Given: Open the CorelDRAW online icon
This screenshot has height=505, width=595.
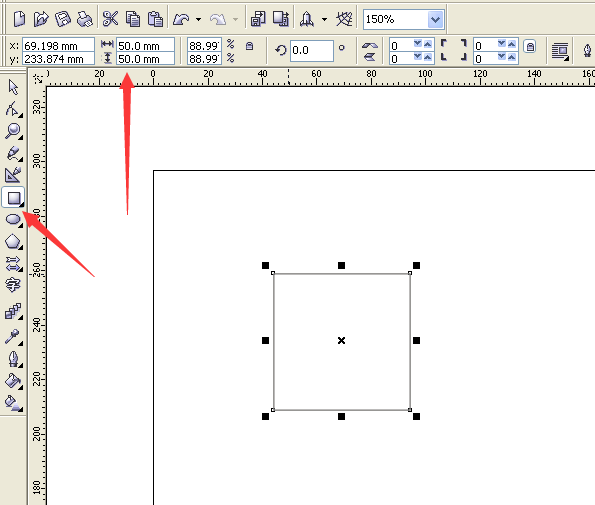Looking at the screenshot, I should point(344,19).
